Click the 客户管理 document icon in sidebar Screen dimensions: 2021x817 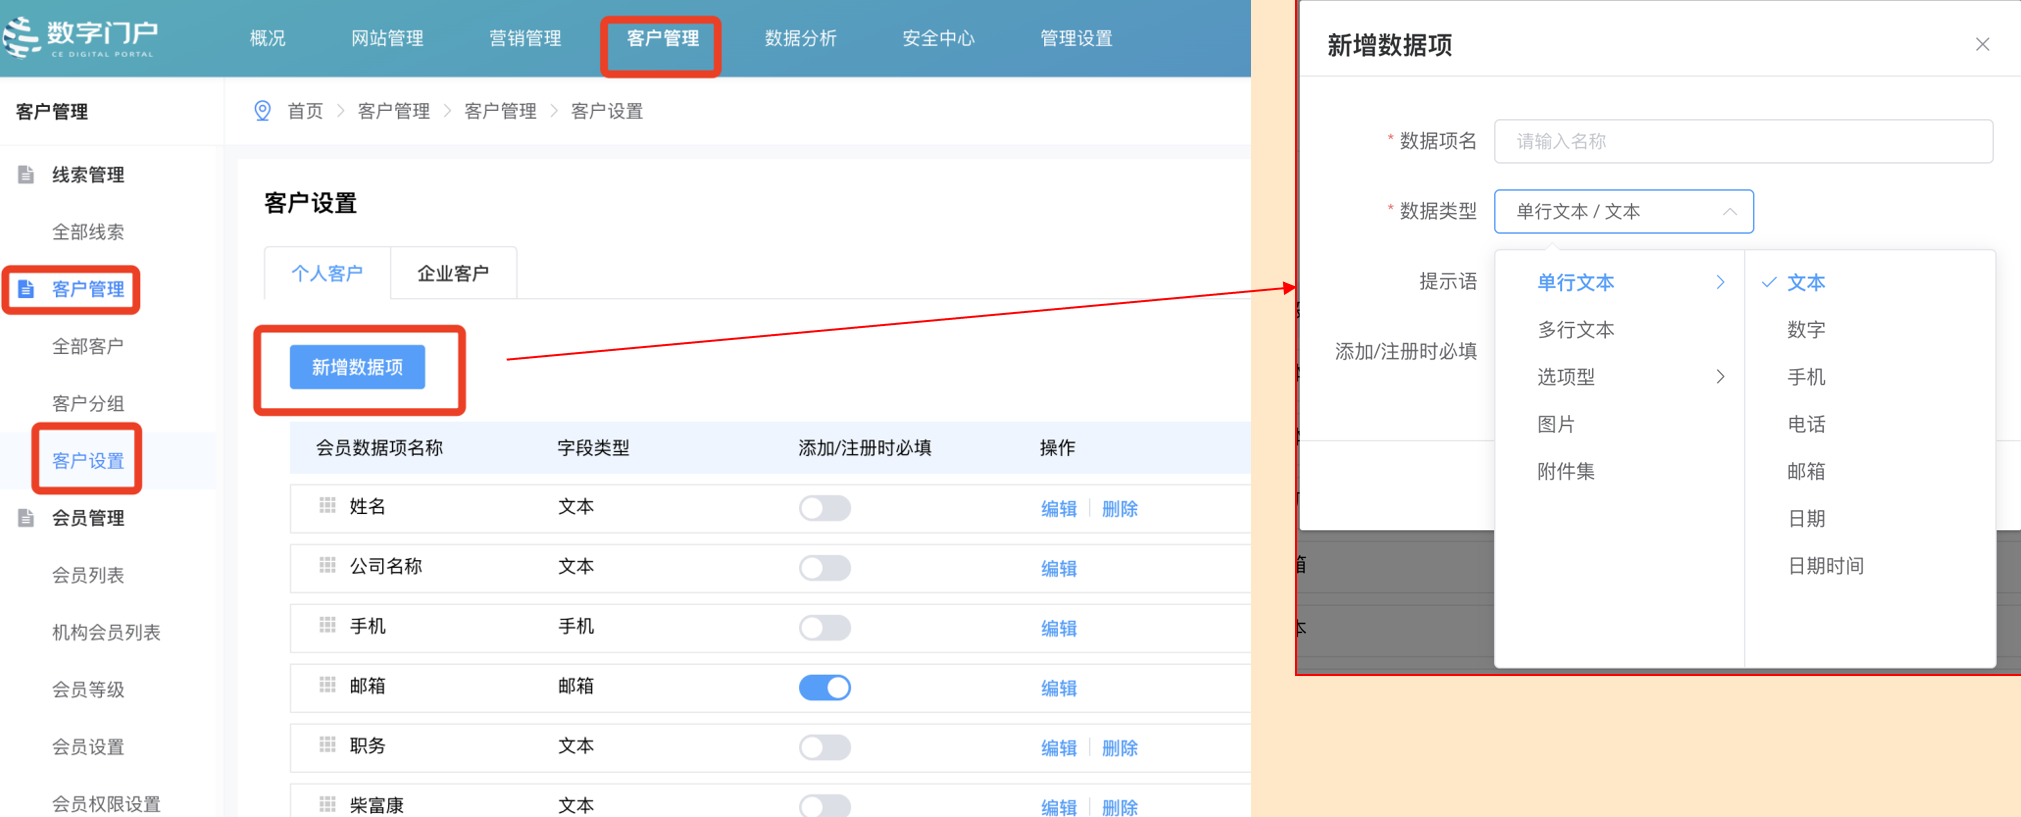(26, 289)
